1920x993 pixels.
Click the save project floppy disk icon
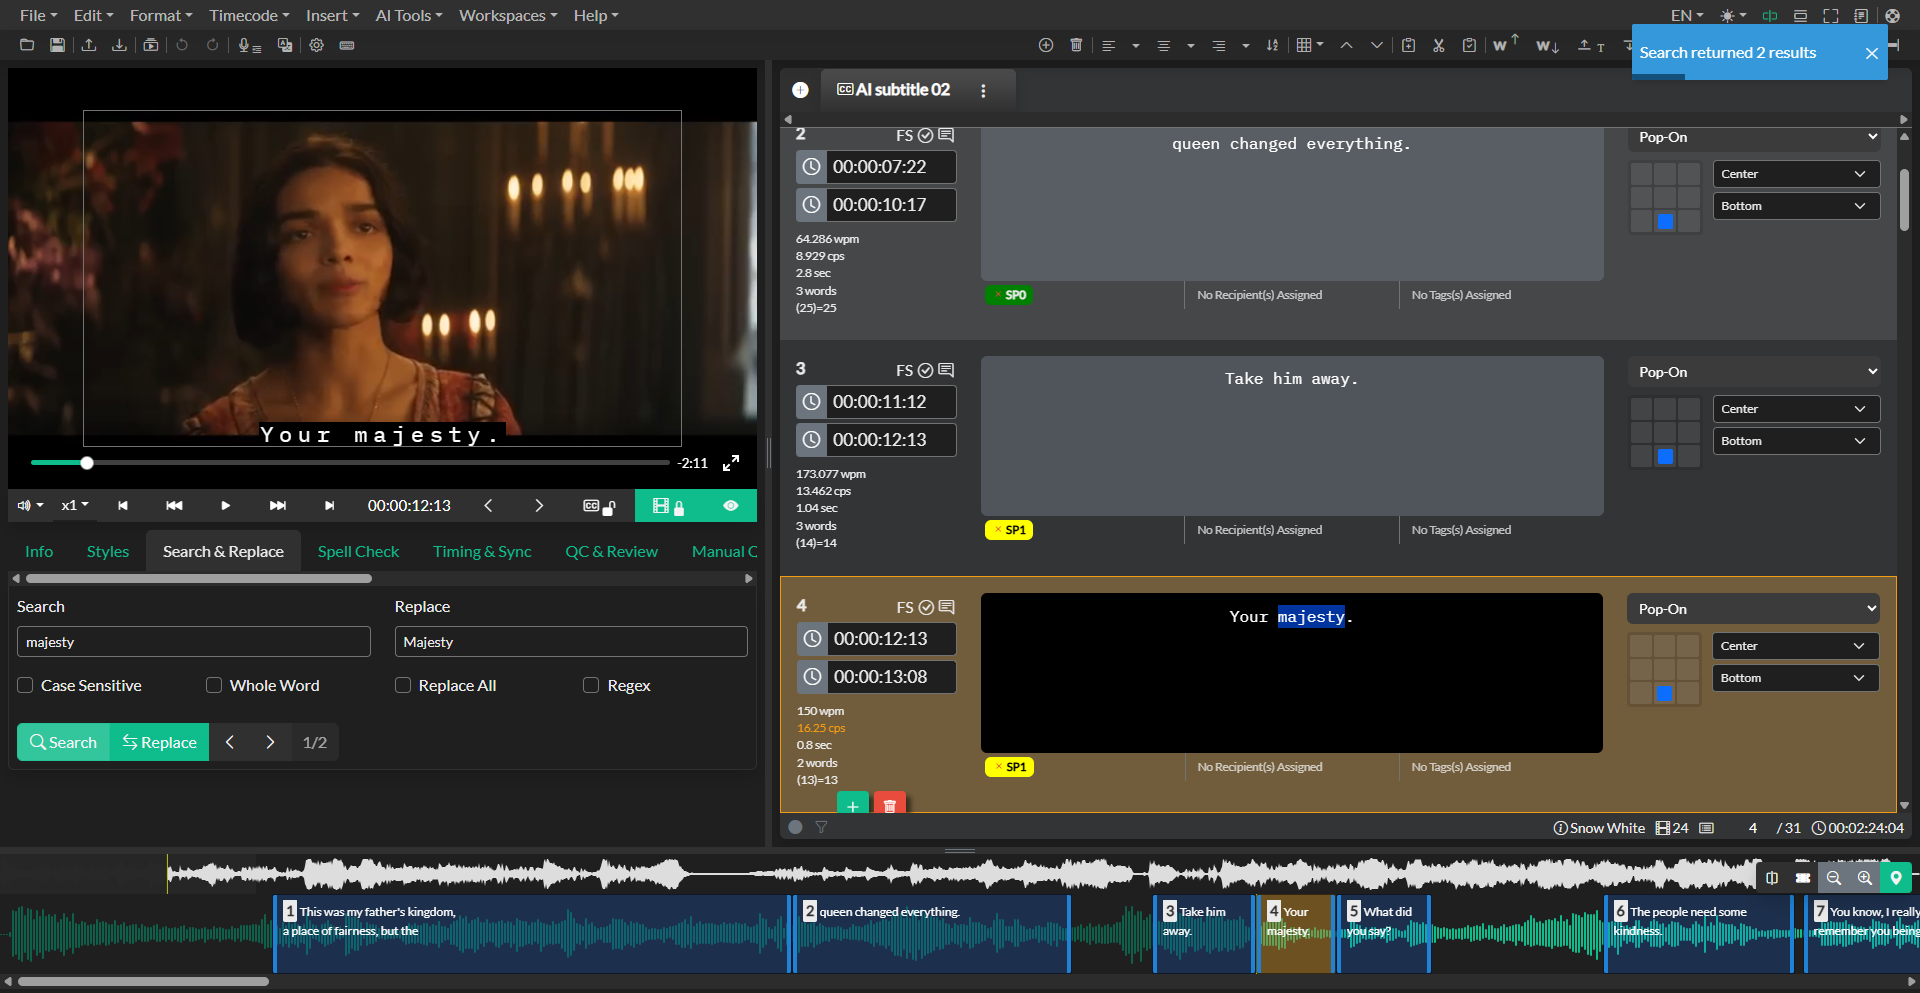click(x=57, y=45)
